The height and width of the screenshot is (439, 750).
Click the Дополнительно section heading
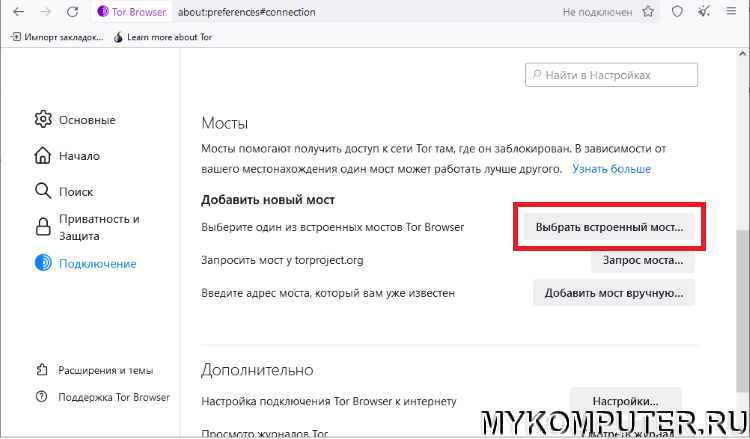click(257, 370)
